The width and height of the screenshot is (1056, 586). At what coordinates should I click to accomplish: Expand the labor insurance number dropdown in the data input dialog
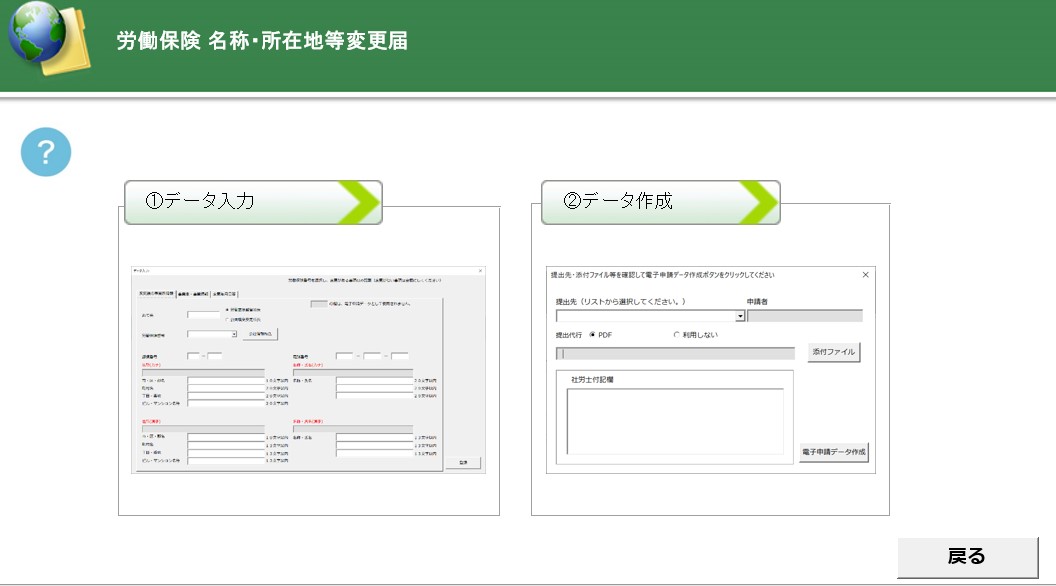(234, 334)
